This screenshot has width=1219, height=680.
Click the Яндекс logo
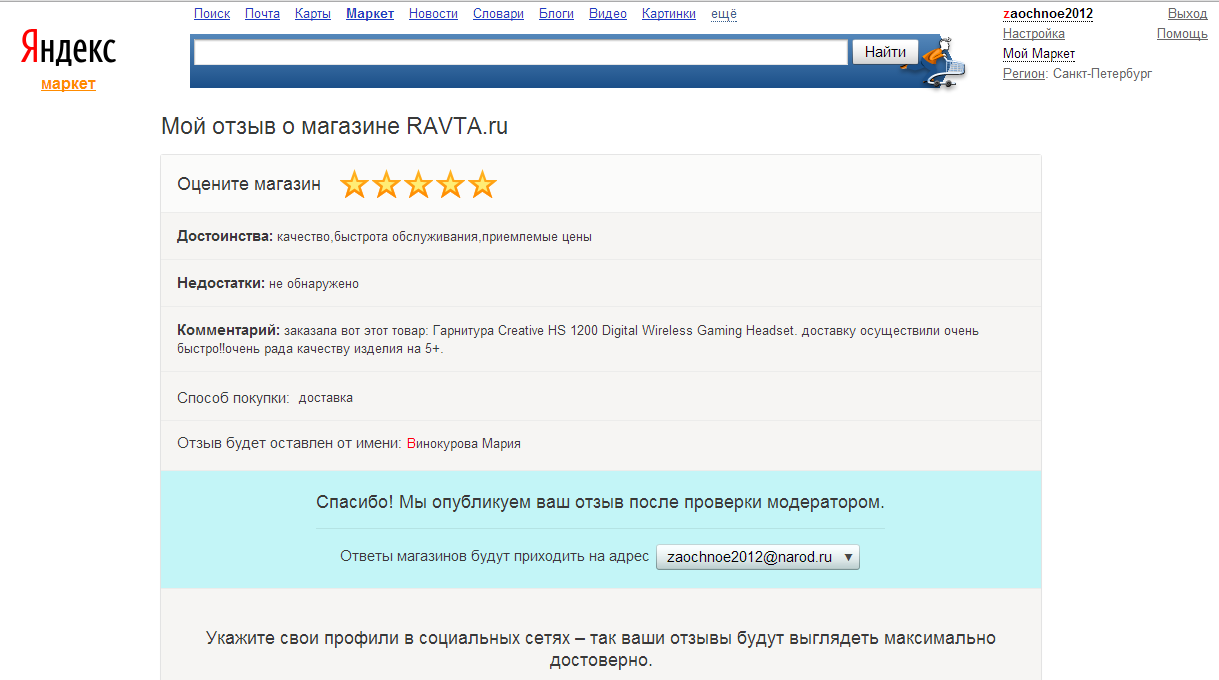(x=68, y=48)
